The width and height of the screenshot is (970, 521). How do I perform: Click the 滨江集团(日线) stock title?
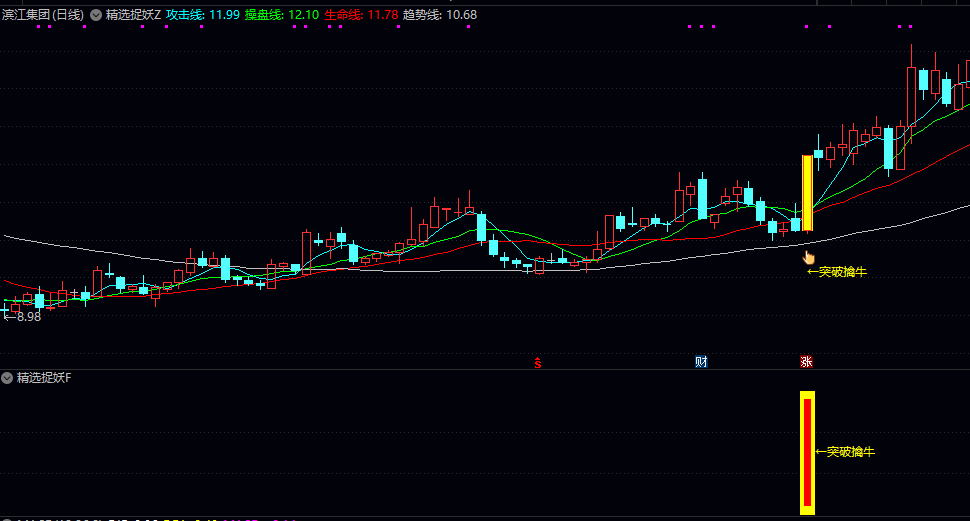coord(43,15)
